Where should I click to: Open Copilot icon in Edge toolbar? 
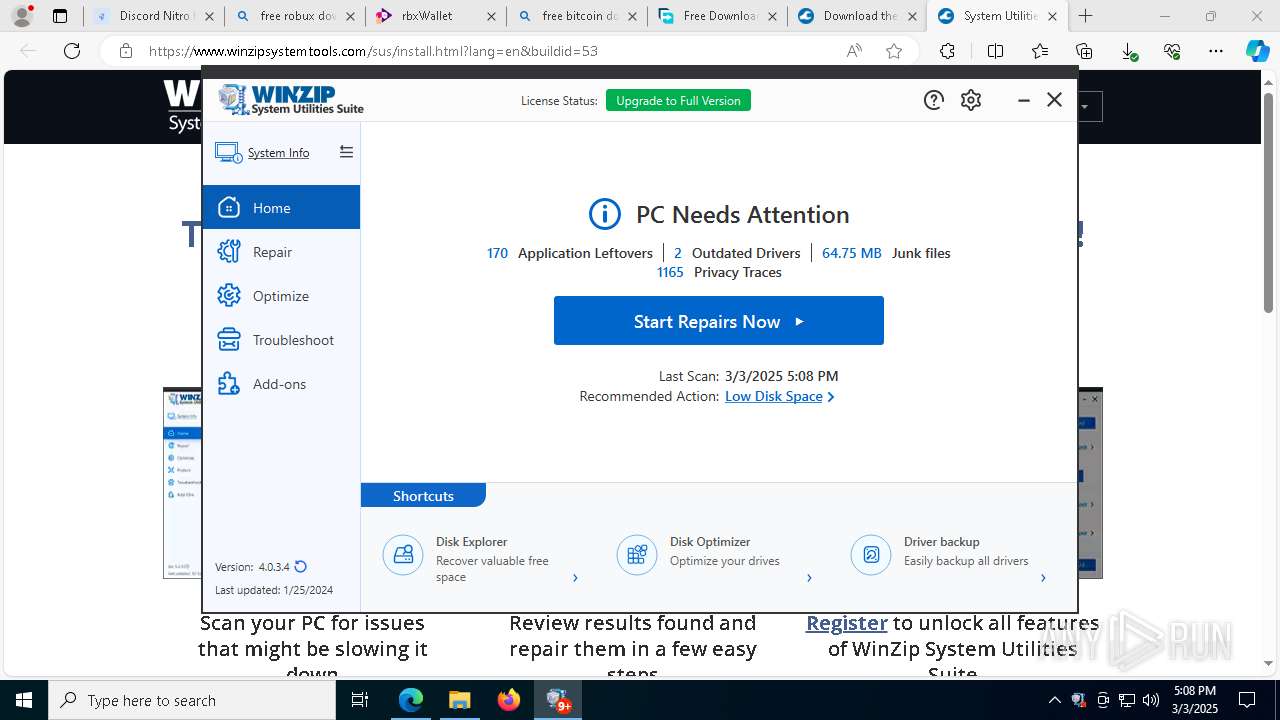click(1257, 51)
